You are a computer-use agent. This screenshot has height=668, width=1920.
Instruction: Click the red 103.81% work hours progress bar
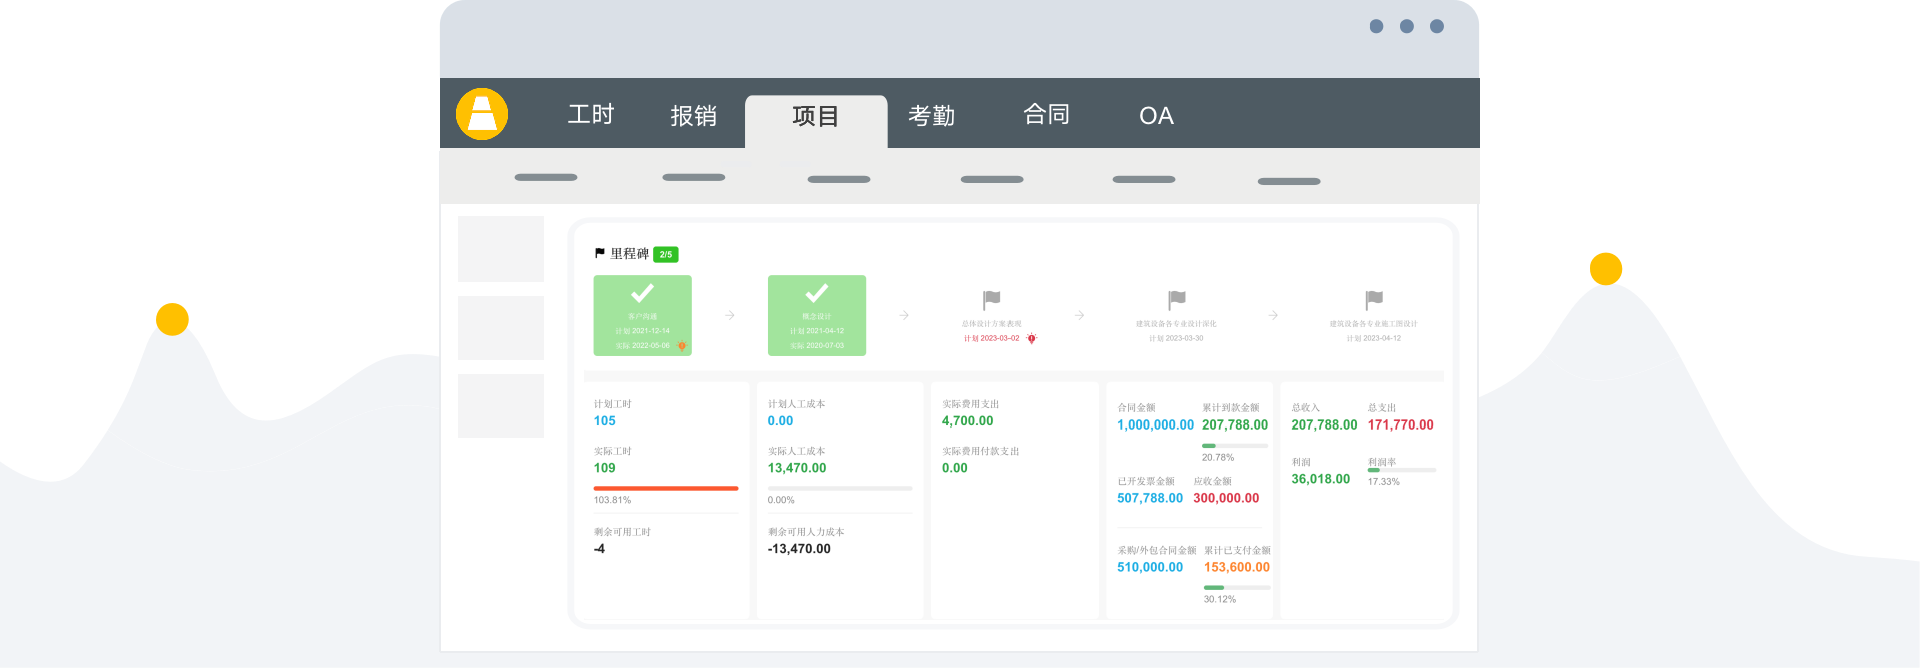pyautogui.click(x=666, y=488)
